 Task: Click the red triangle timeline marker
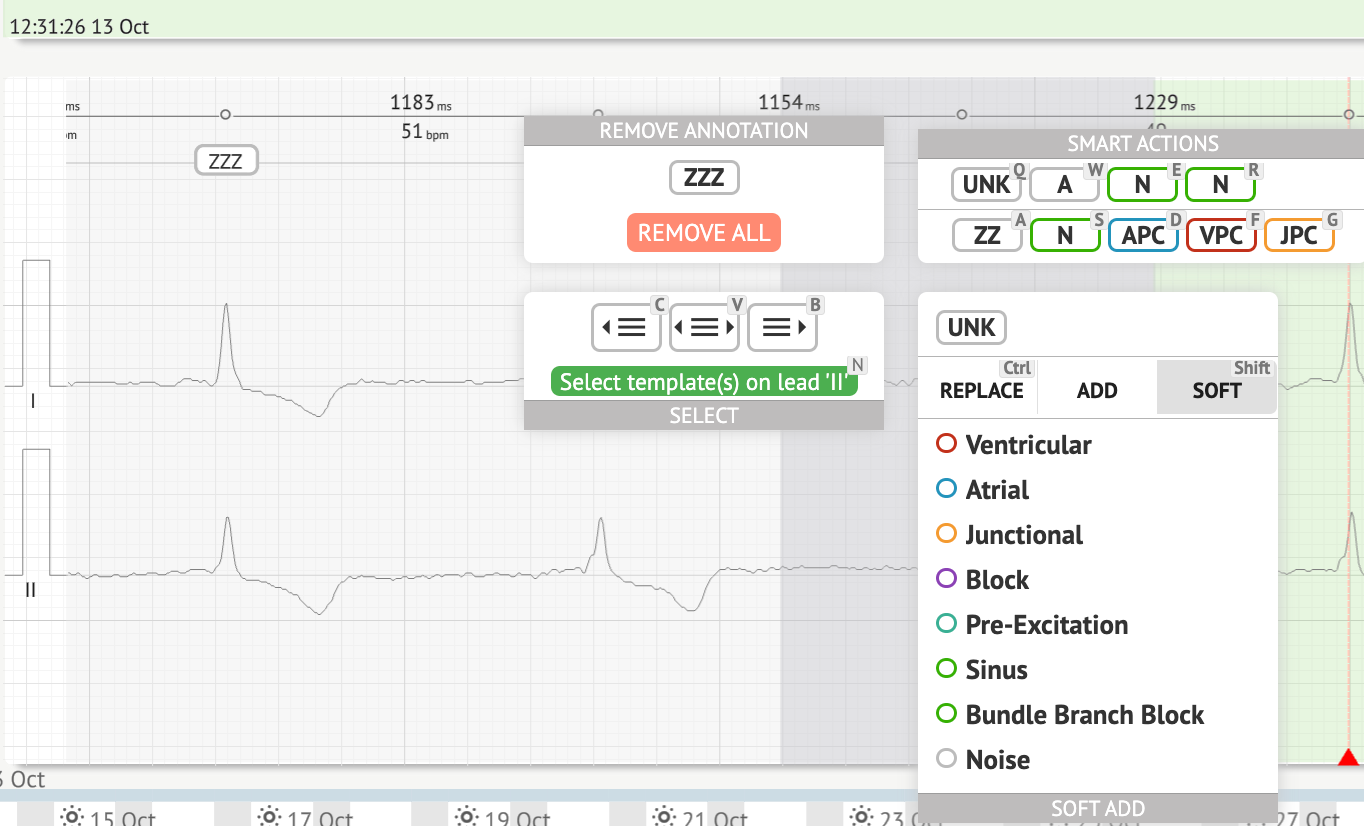coord(1348,758)
